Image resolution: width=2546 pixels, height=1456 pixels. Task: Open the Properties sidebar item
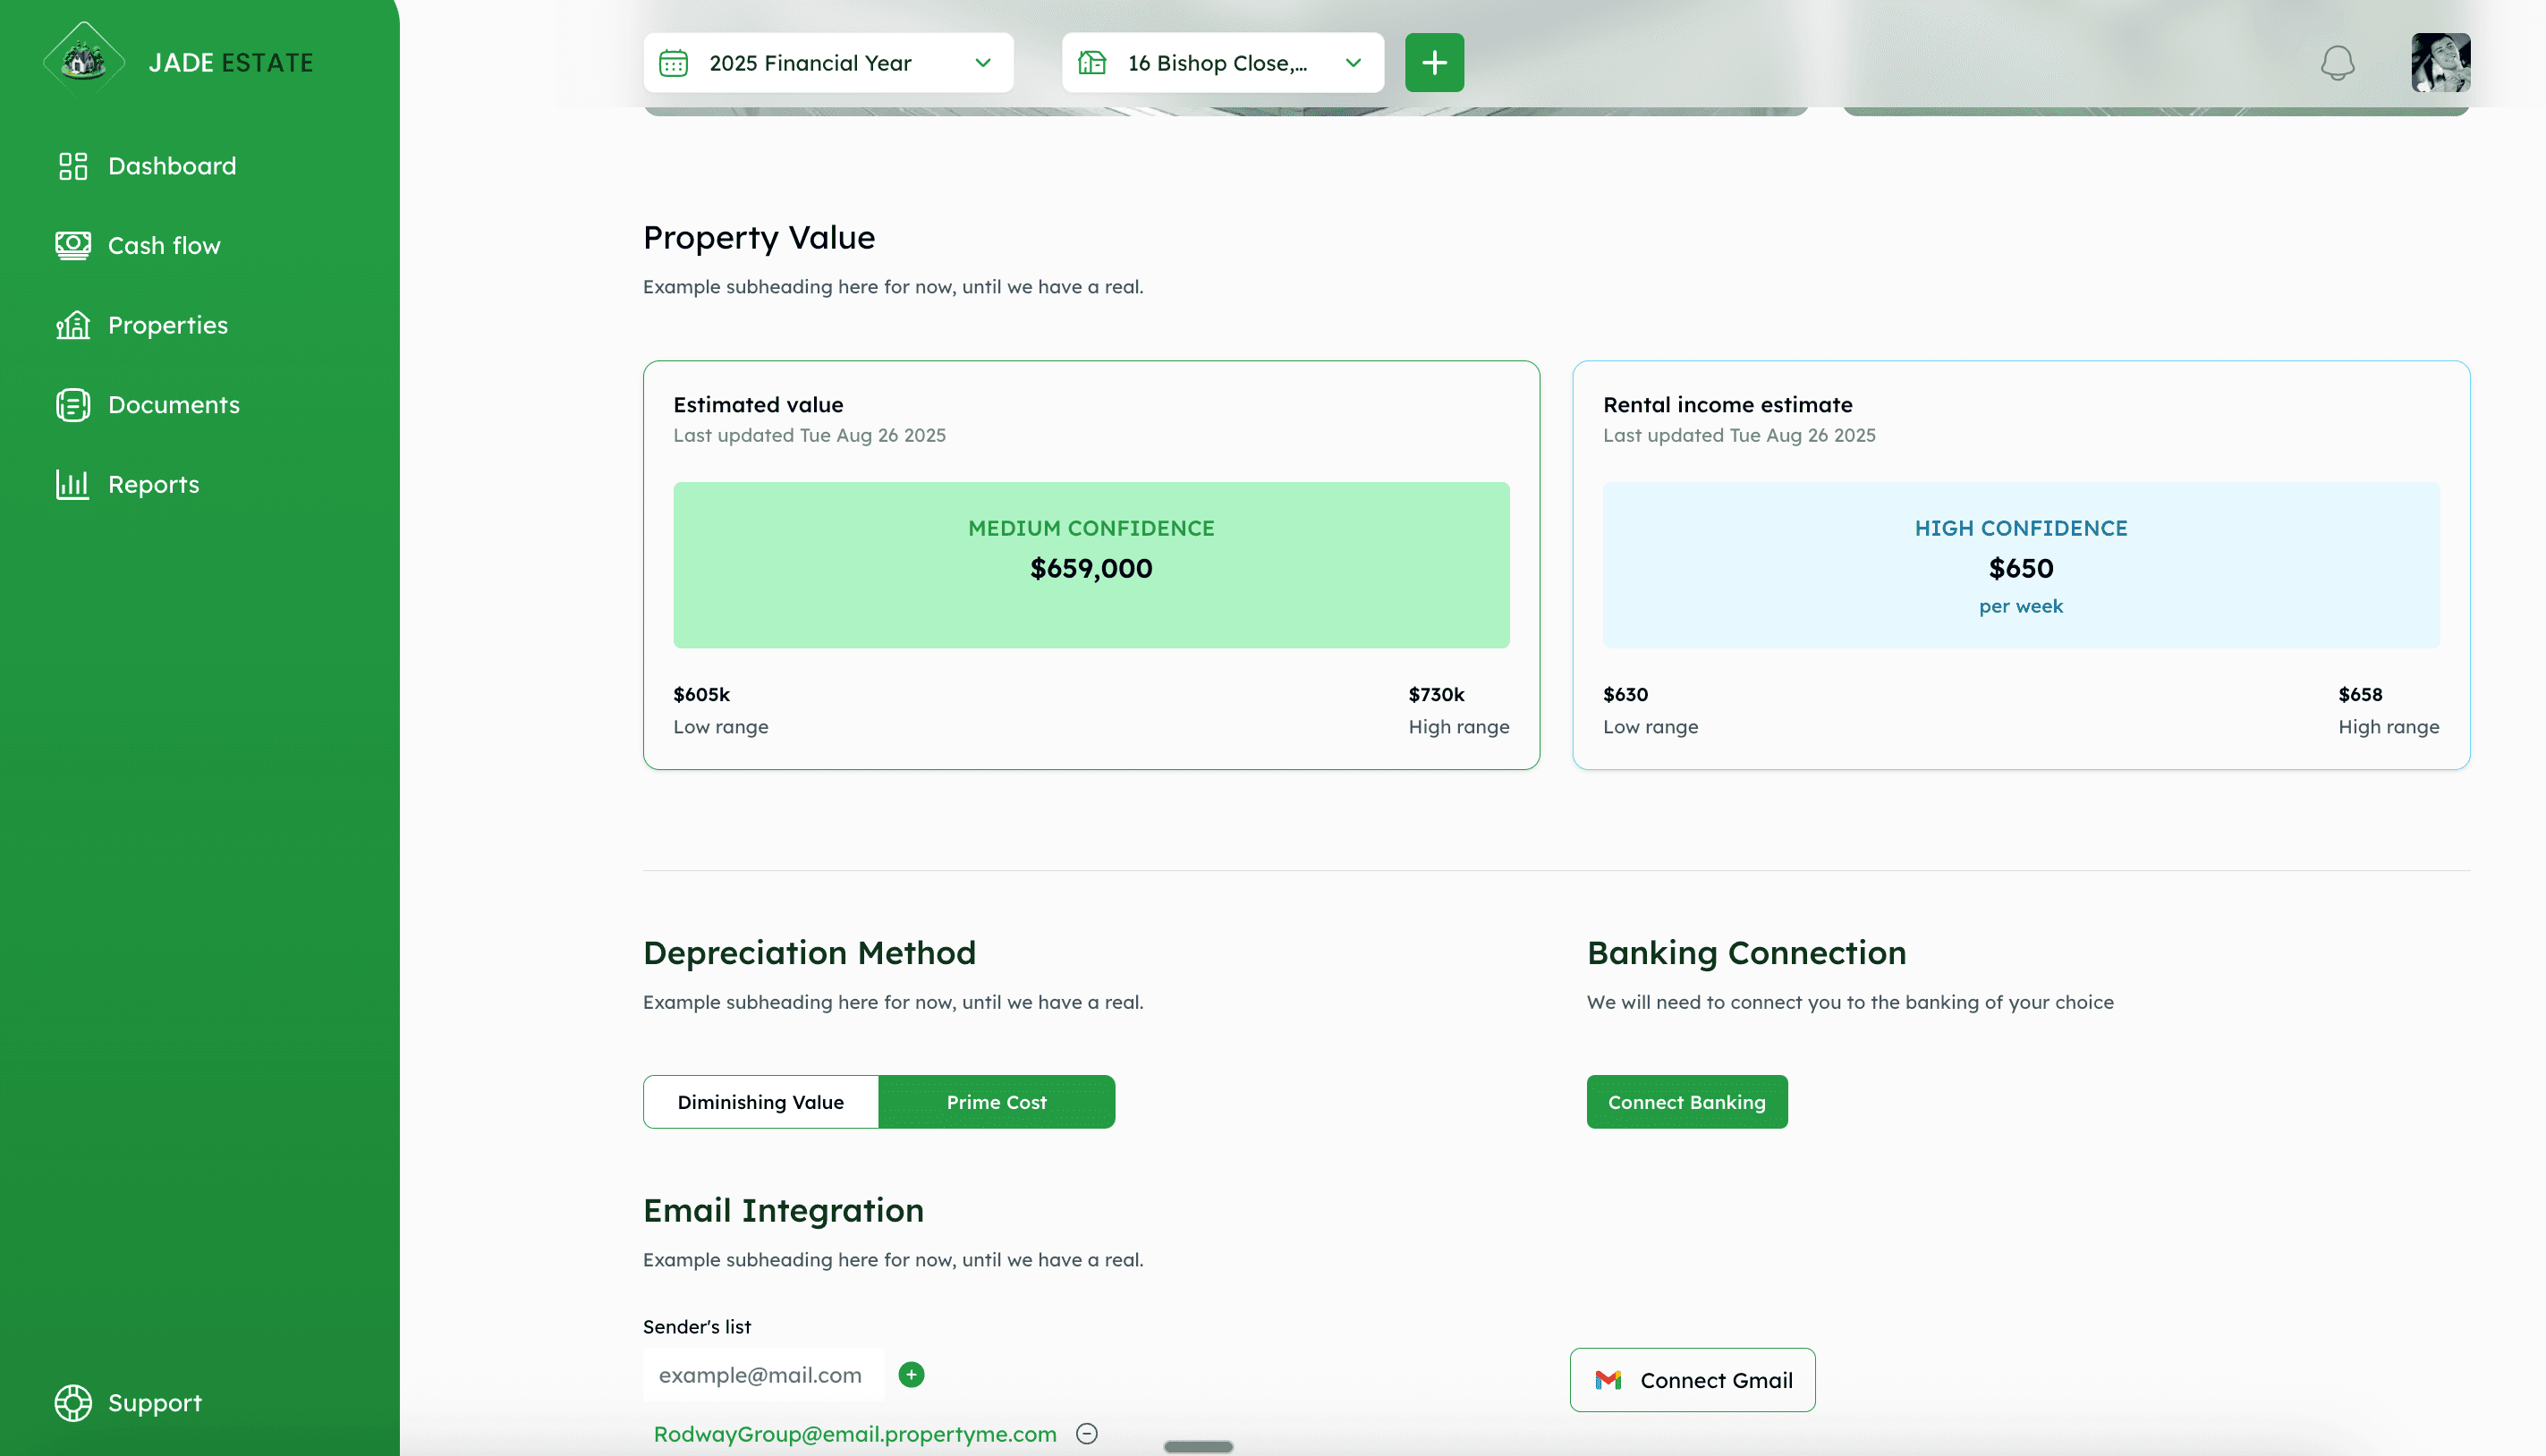[167, 325]
